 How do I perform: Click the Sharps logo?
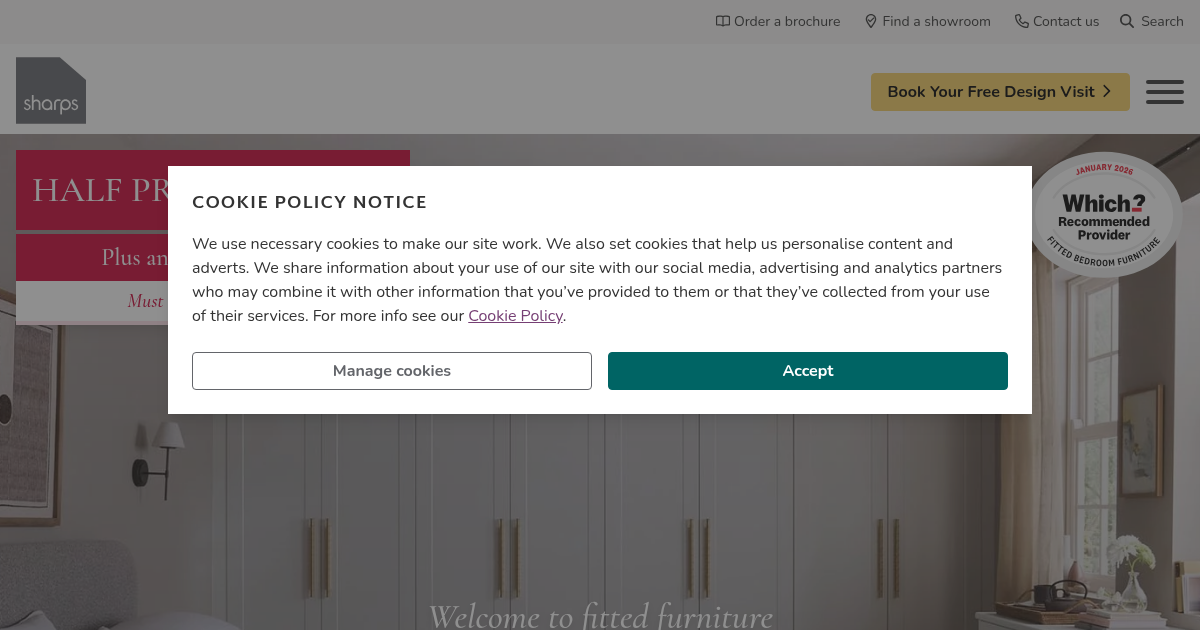pos(51,91)
